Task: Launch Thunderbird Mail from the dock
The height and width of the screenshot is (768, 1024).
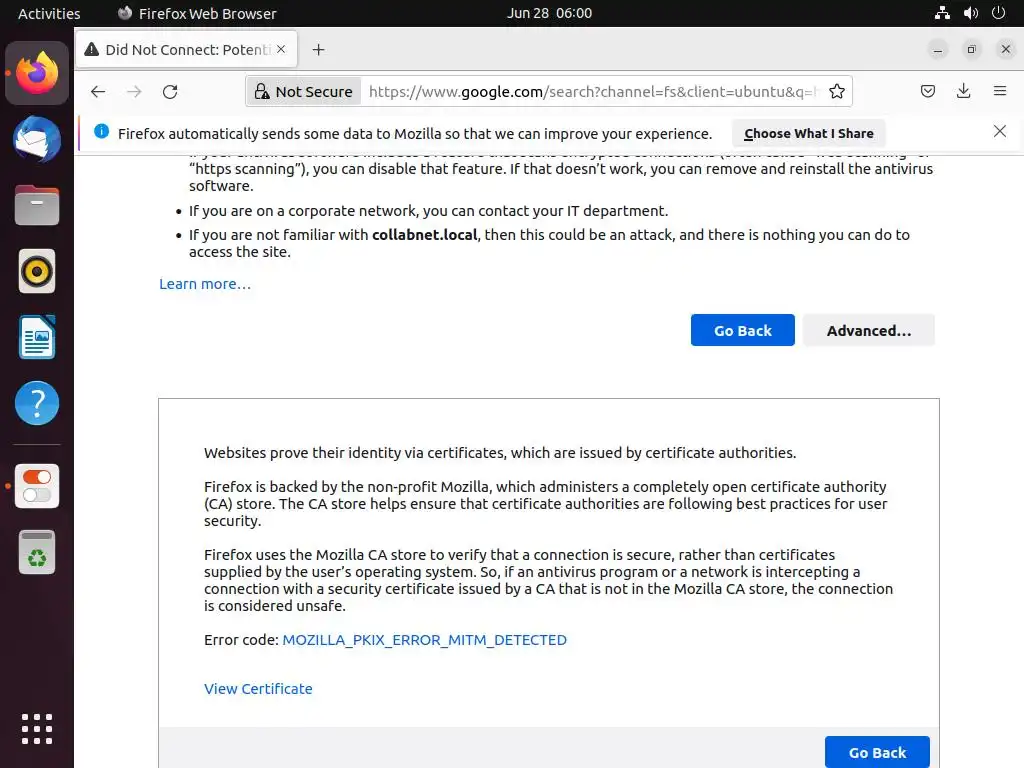Action: point(37,139)
